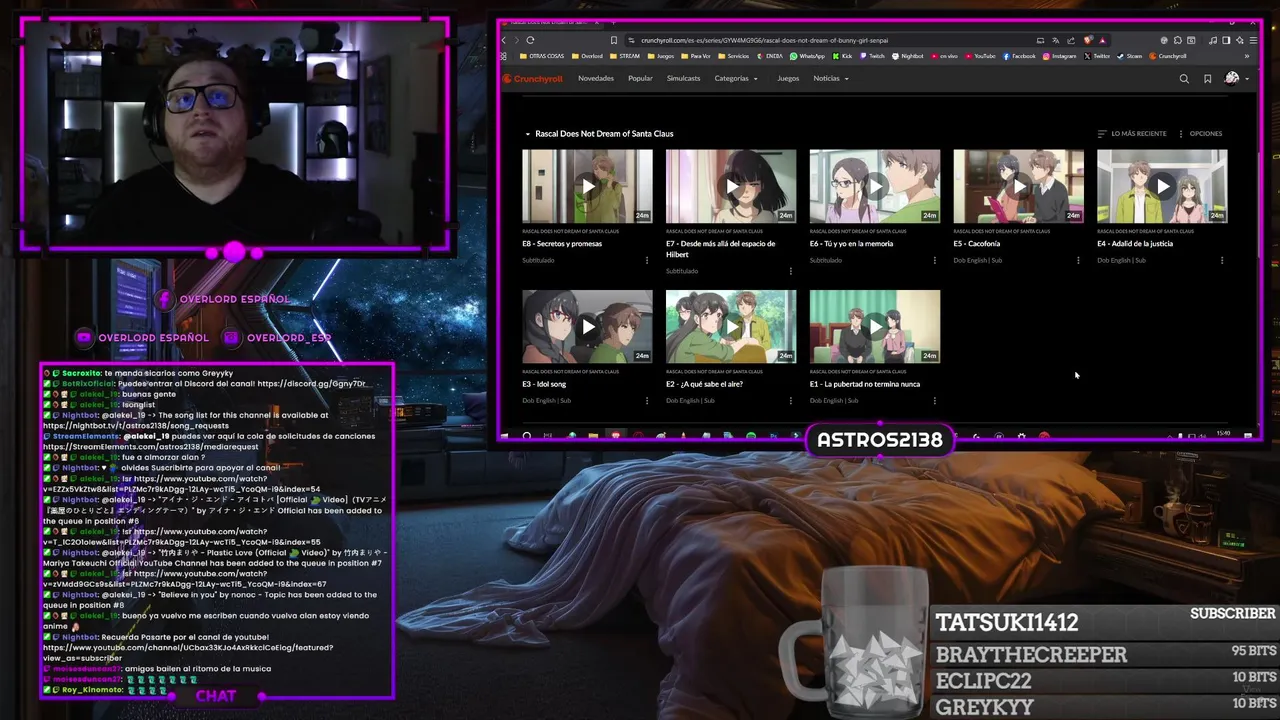Open the STREAM bookmark folder
The width and height of the screenshot is (1280, 720).
click(624, 56)
